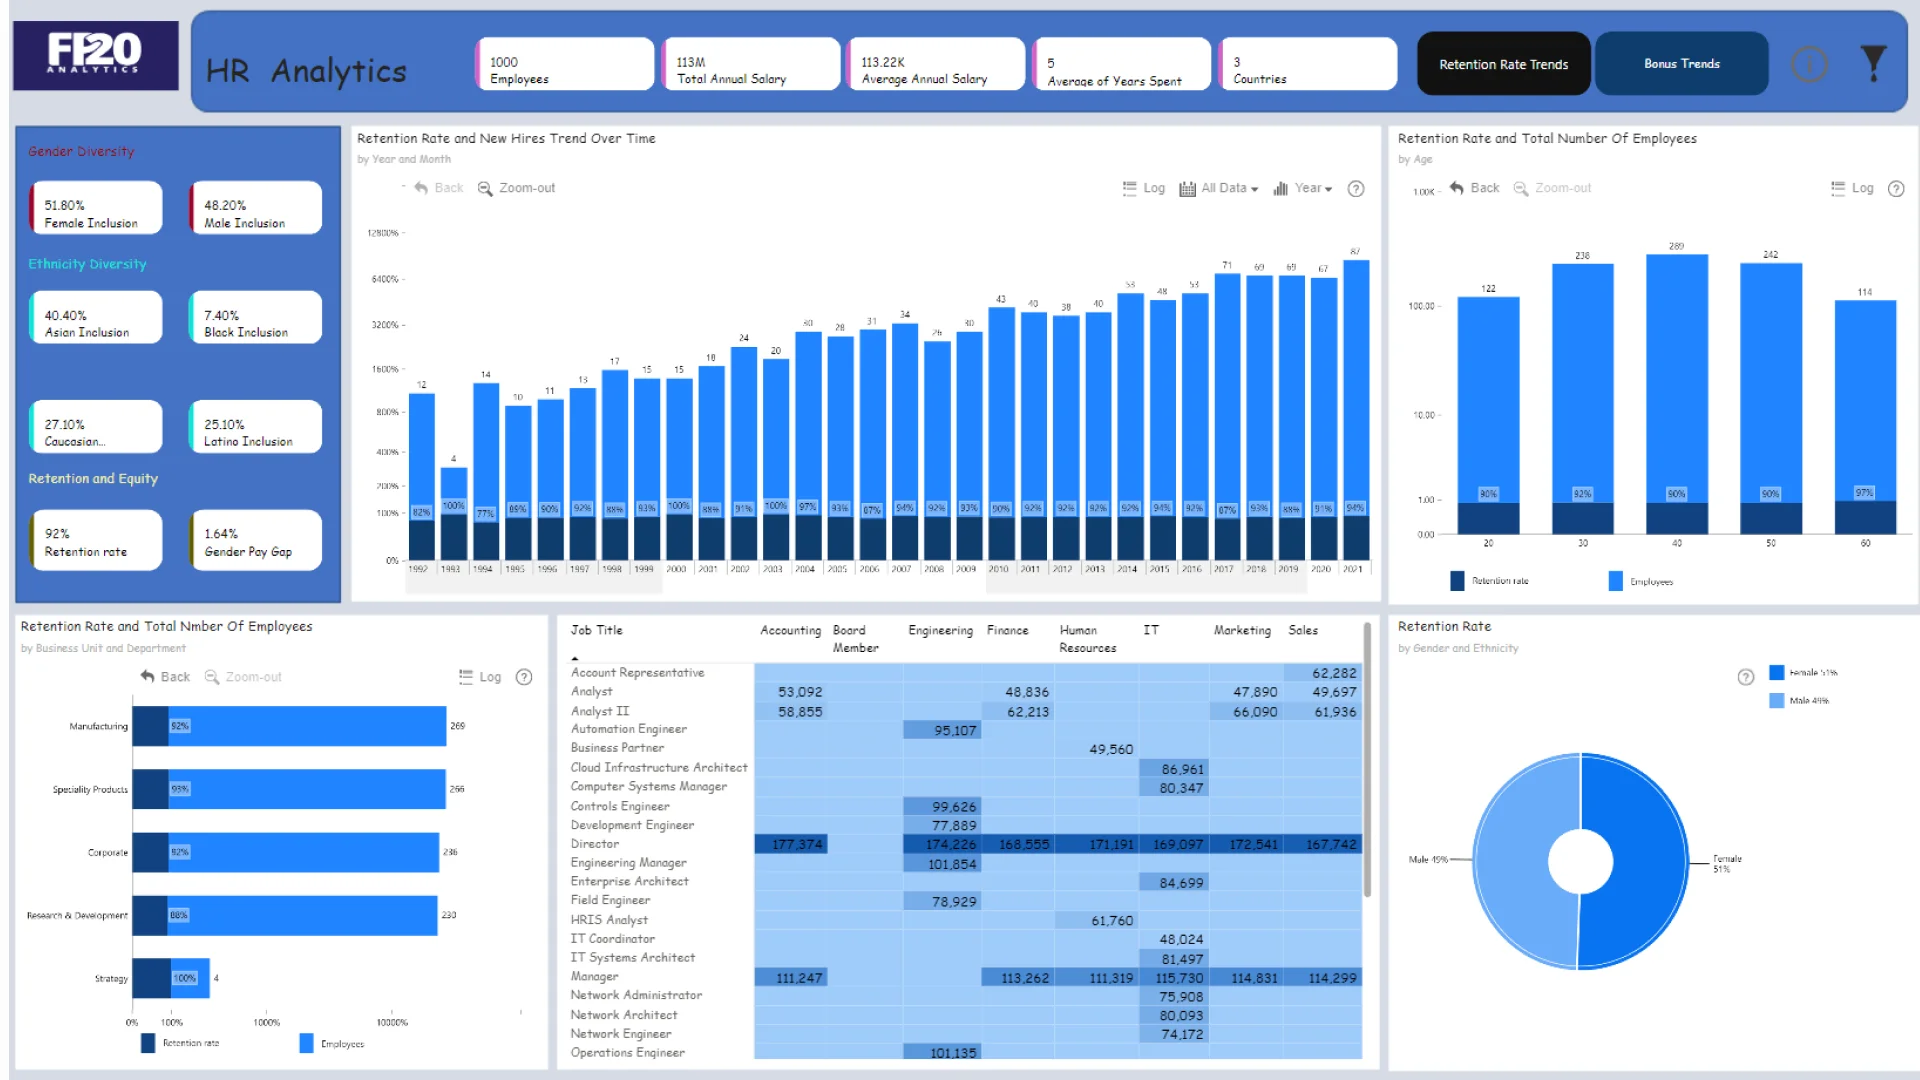Select the 25.10% Latino Inclusion card

tap(256, 427)
